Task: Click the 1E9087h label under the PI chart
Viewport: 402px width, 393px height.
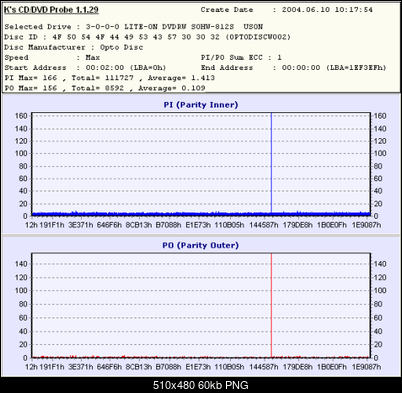Action: [366, 225]
